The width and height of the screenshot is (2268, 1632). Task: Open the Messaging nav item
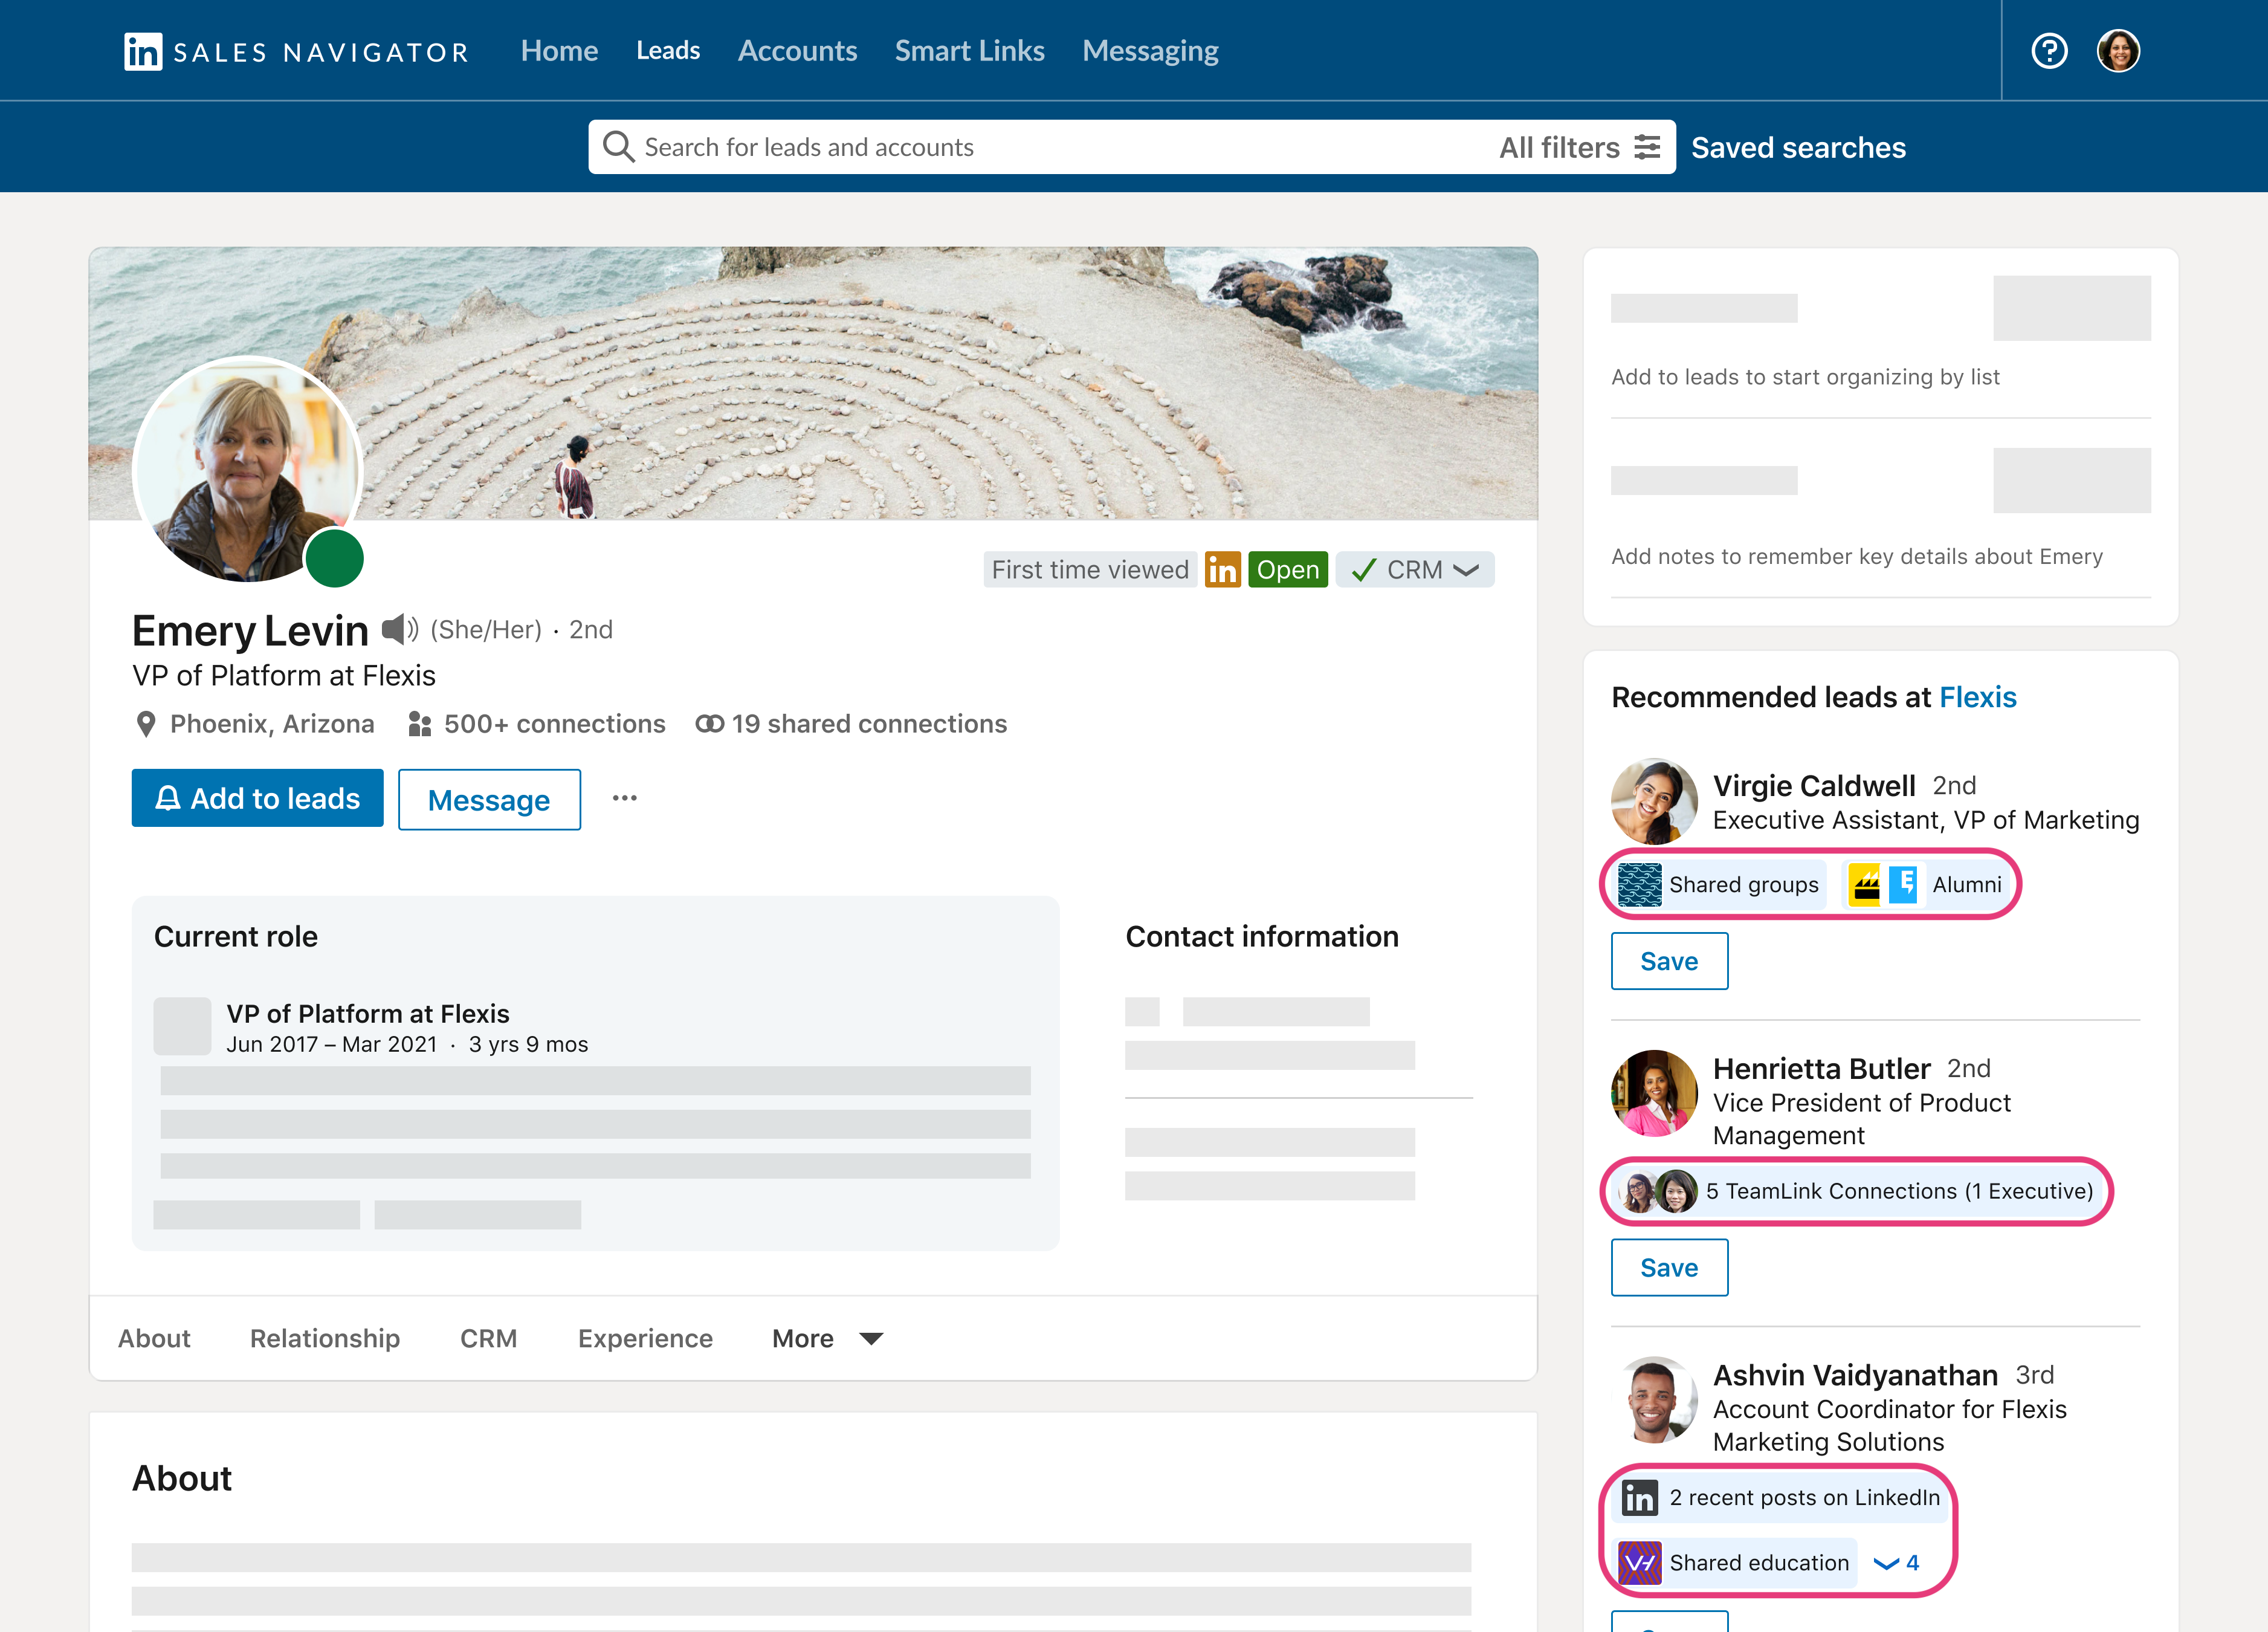pos(1150,51)
